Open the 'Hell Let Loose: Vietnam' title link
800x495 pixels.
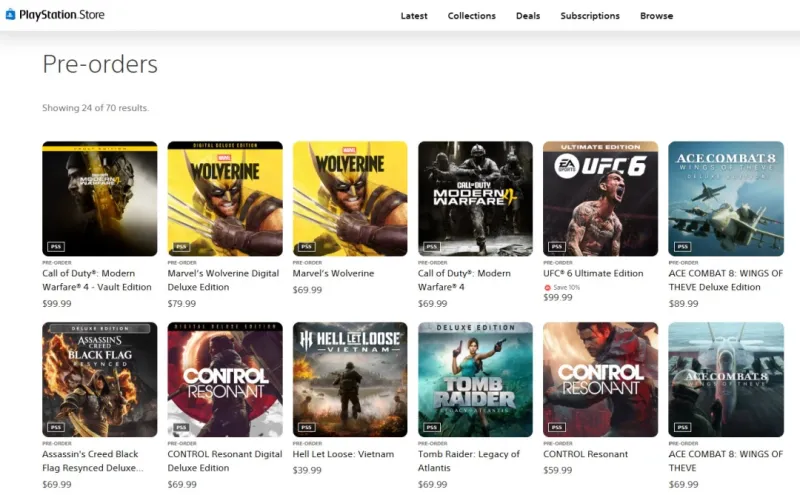[343, 454]
